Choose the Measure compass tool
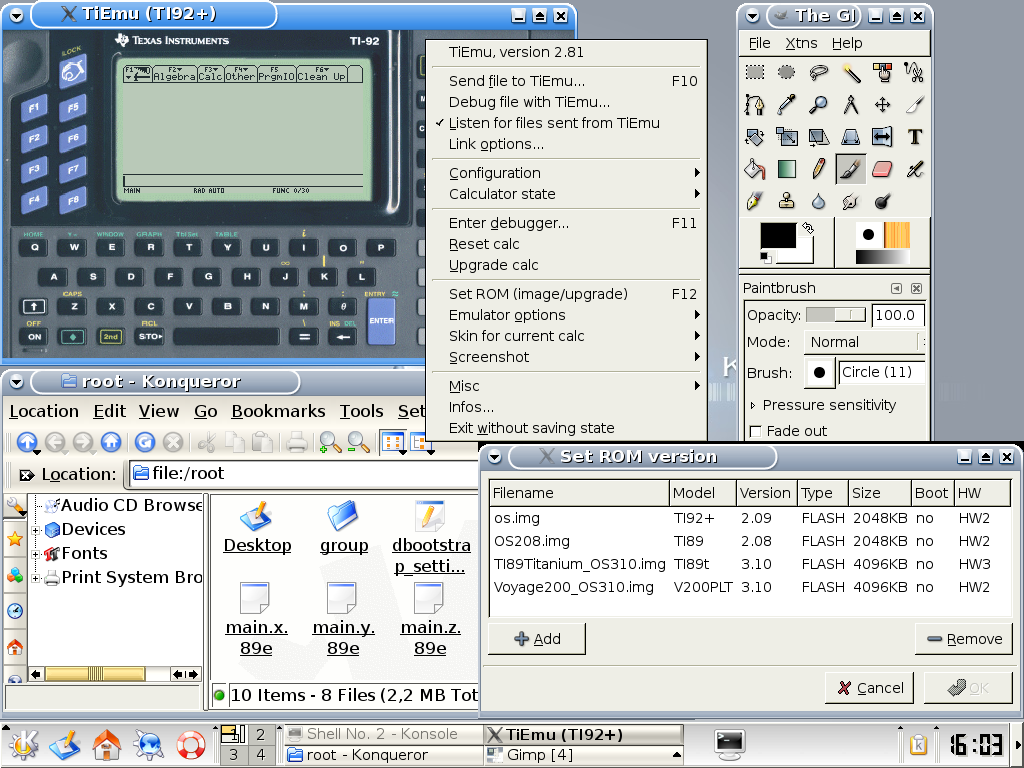 (x=851, y=104)
